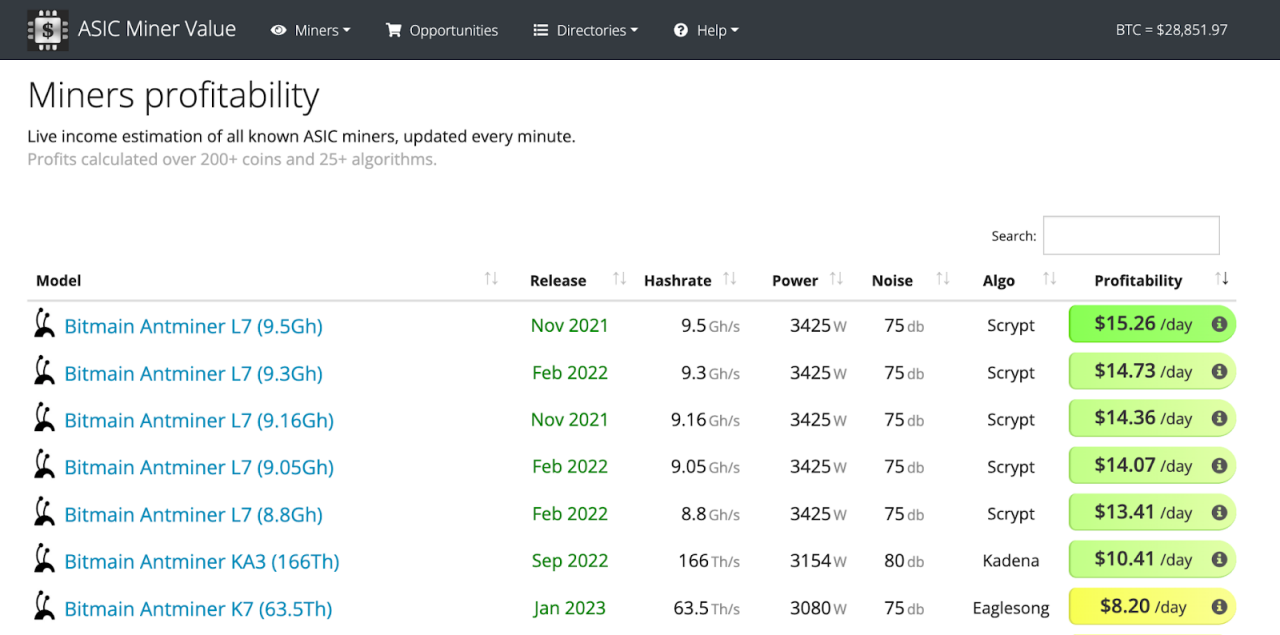Focus the Search input field
The height and width of the screenshot is (635, 1280).
point(1130,236)
